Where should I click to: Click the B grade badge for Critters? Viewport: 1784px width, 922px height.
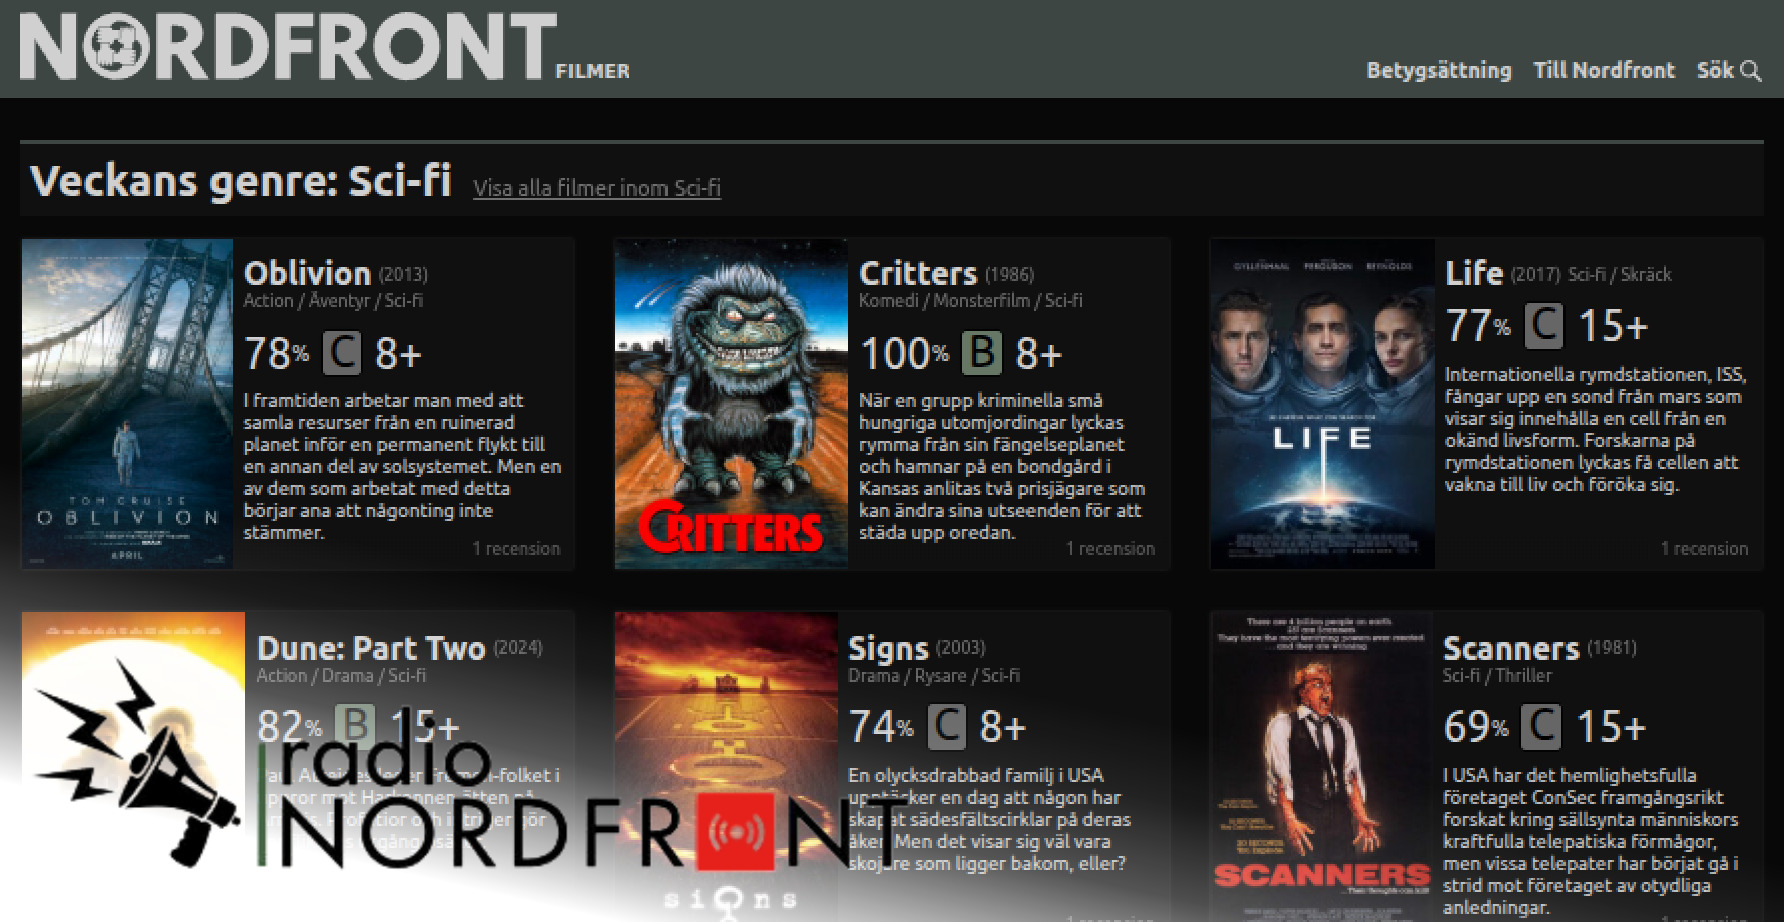tap(981, 353)
